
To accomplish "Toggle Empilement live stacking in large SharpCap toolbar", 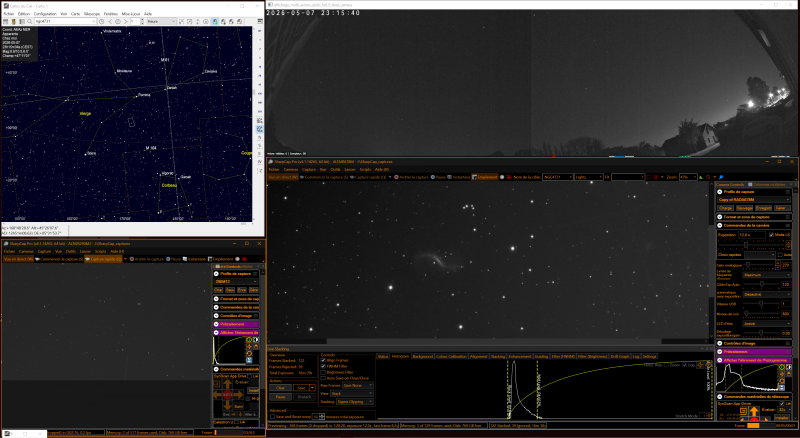I will tap(485, 177).
